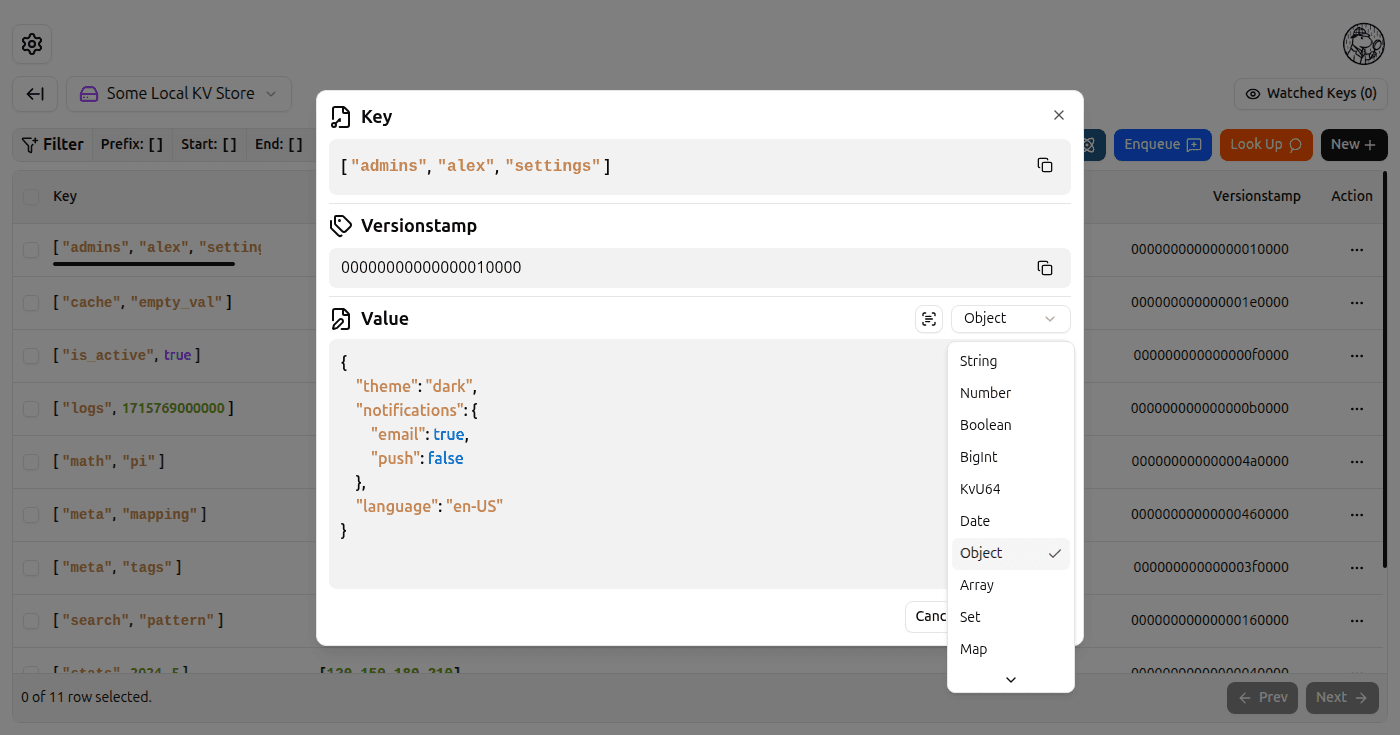Image resolution: width=1400 pixels, height=735 pixels.
Task: Select Boolean type option
Action: tap(1010, 425)
